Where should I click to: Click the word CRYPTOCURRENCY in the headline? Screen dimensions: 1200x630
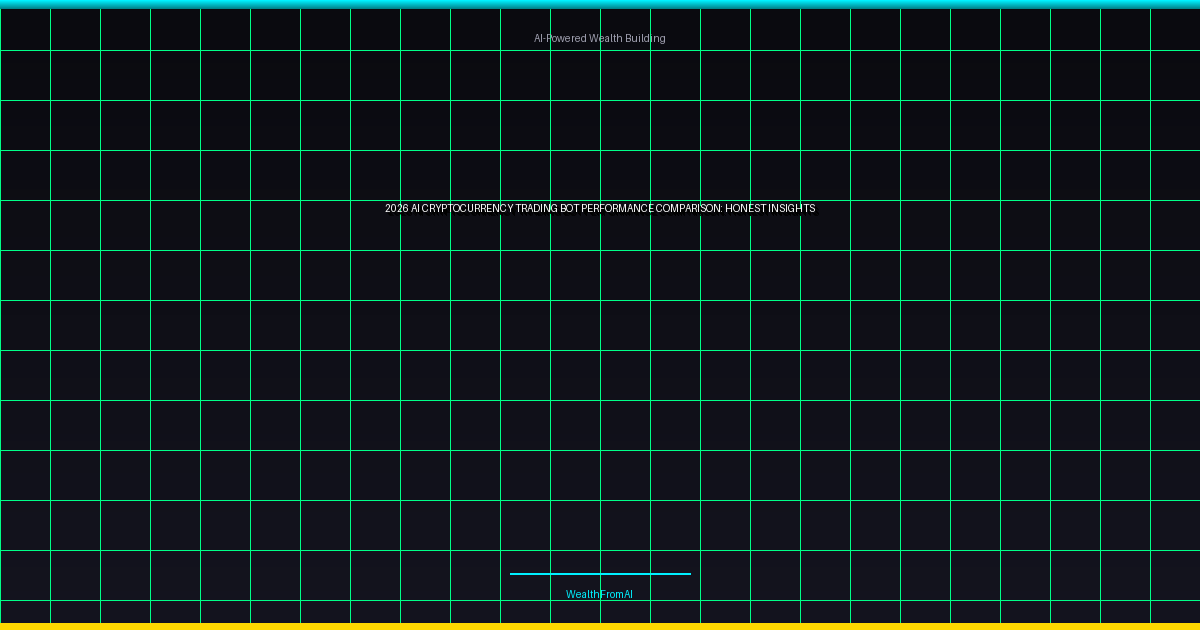click(467, 208)
